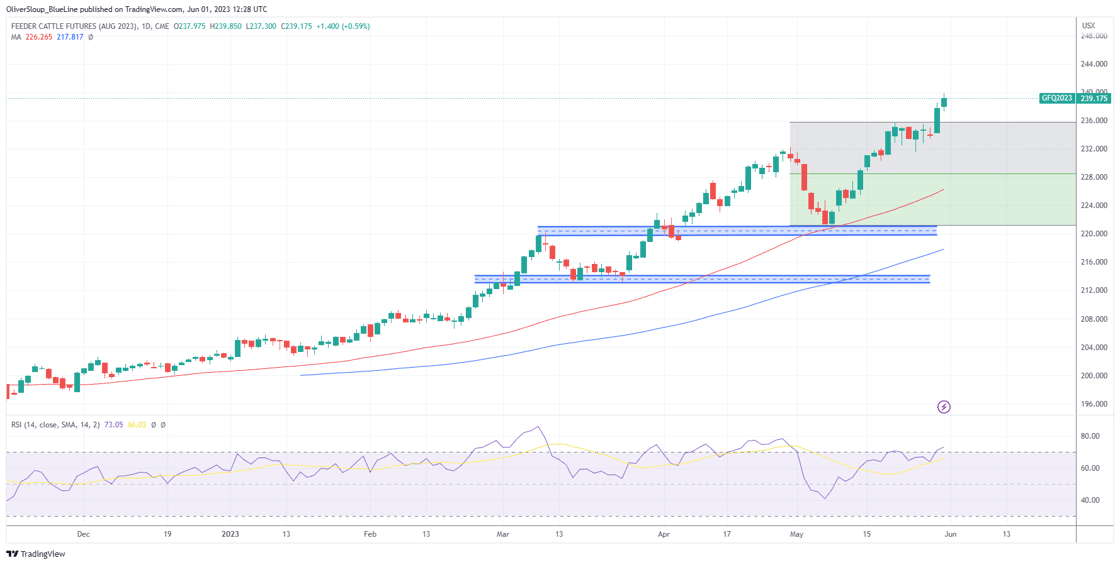1120x565 pixels.
Task: Click the USX currency label on the price axis
Action: click(x=1088, y=25)
